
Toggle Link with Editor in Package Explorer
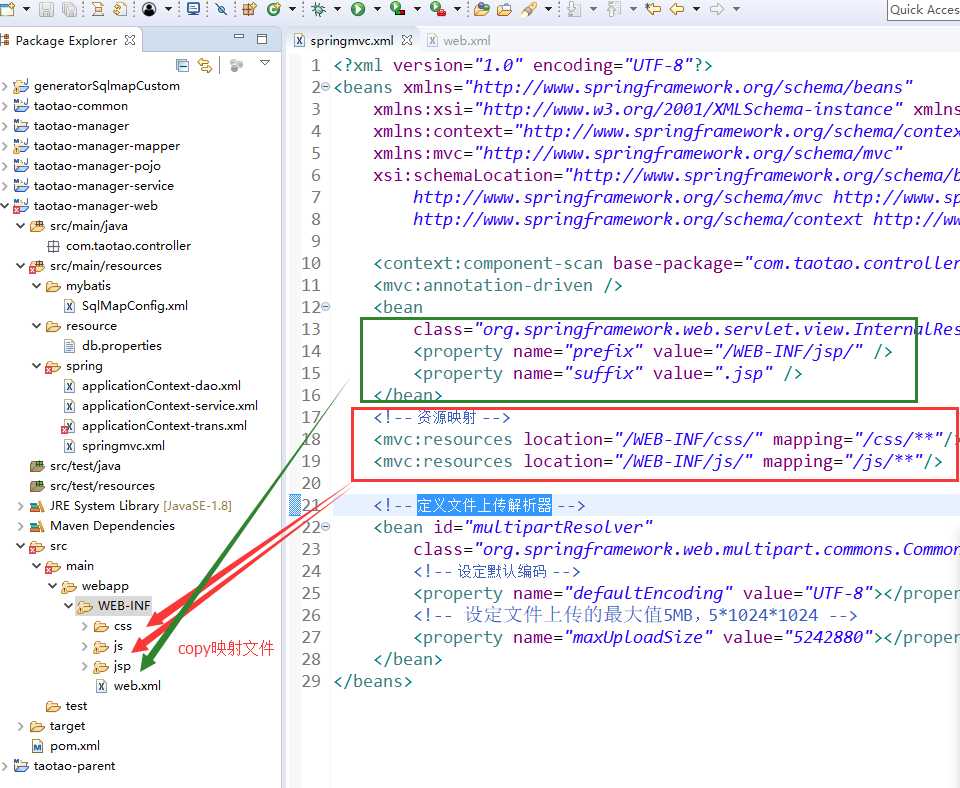click(205, 65)
